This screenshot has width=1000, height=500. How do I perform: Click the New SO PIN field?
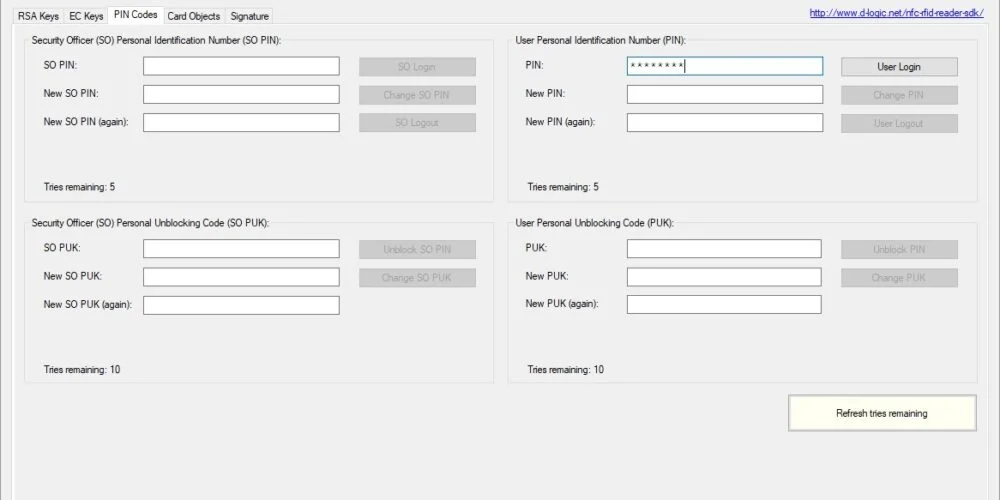tap(241, 94)
